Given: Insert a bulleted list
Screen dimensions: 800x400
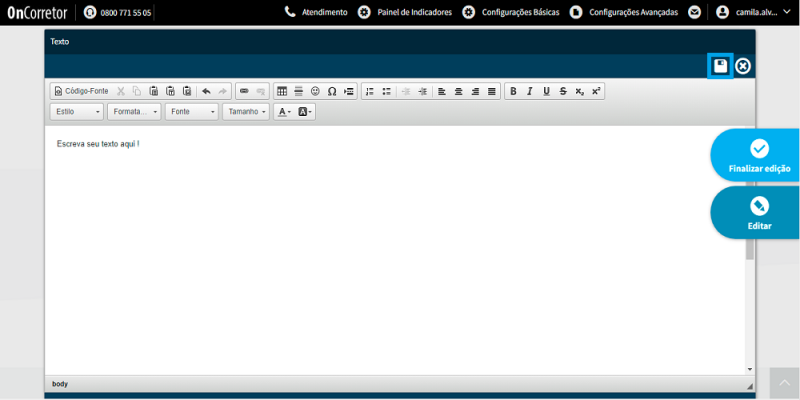Looking at the screenshot, I should (x=387, y=91).
